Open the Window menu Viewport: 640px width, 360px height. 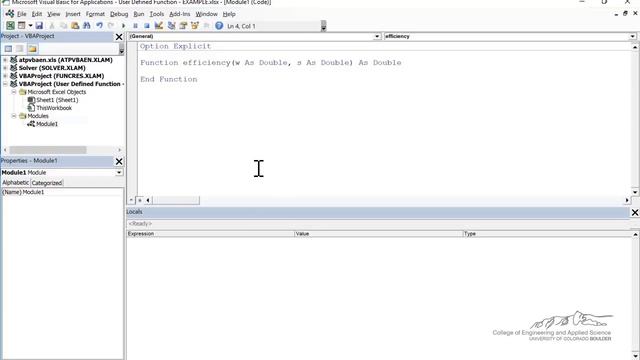pyautogui.click(x=207, y=14)
